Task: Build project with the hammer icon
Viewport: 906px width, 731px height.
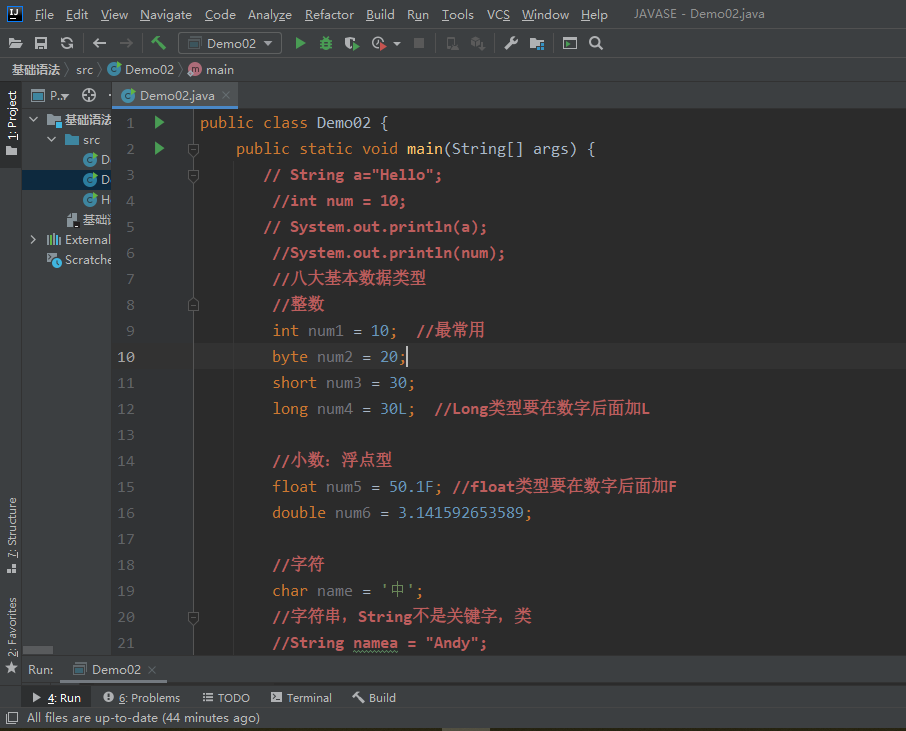Action: point(158,43)
